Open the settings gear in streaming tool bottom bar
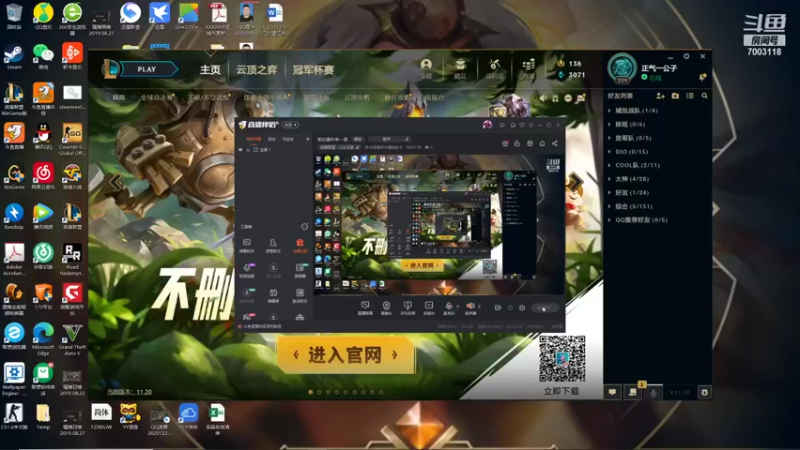The height and width of the screenshot is (450, 800). (522, 308)
